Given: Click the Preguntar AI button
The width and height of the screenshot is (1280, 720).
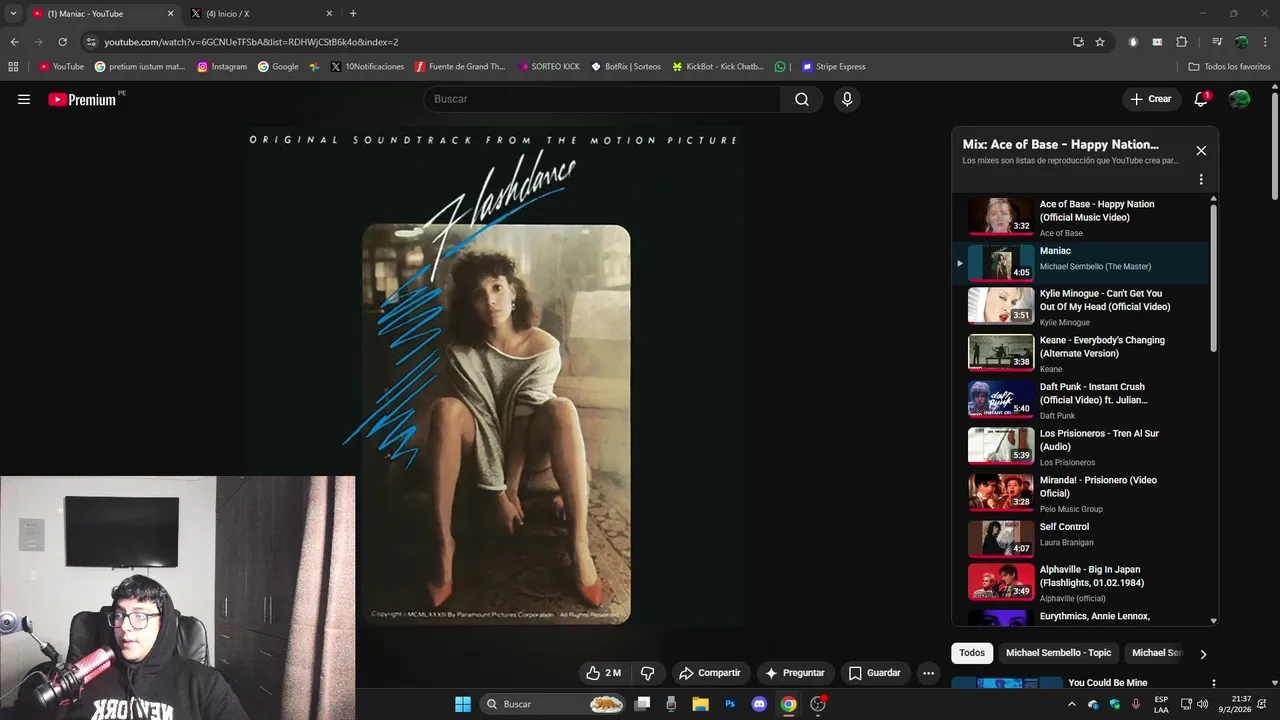Looking at the screenshot, I should click(795, 673).
